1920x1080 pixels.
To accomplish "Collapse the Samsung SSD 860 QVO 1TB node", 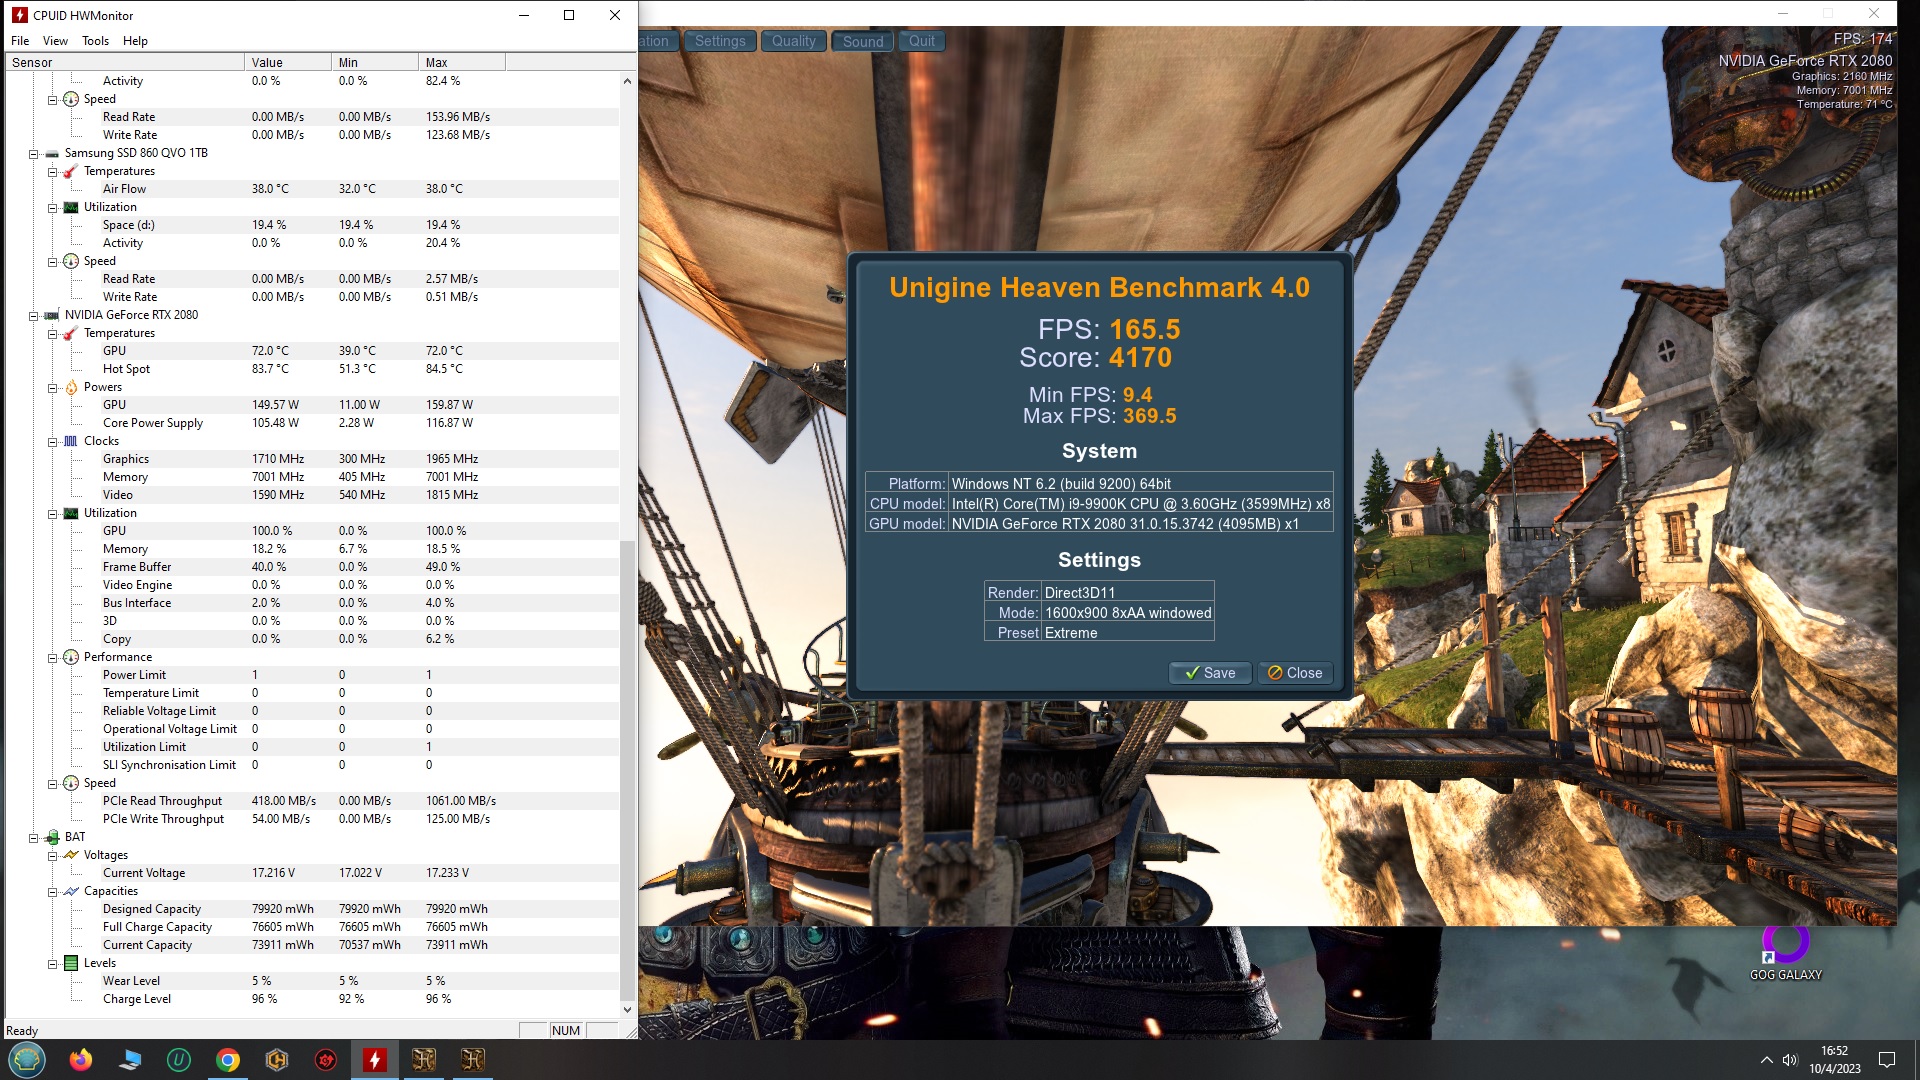I will 33,154.
